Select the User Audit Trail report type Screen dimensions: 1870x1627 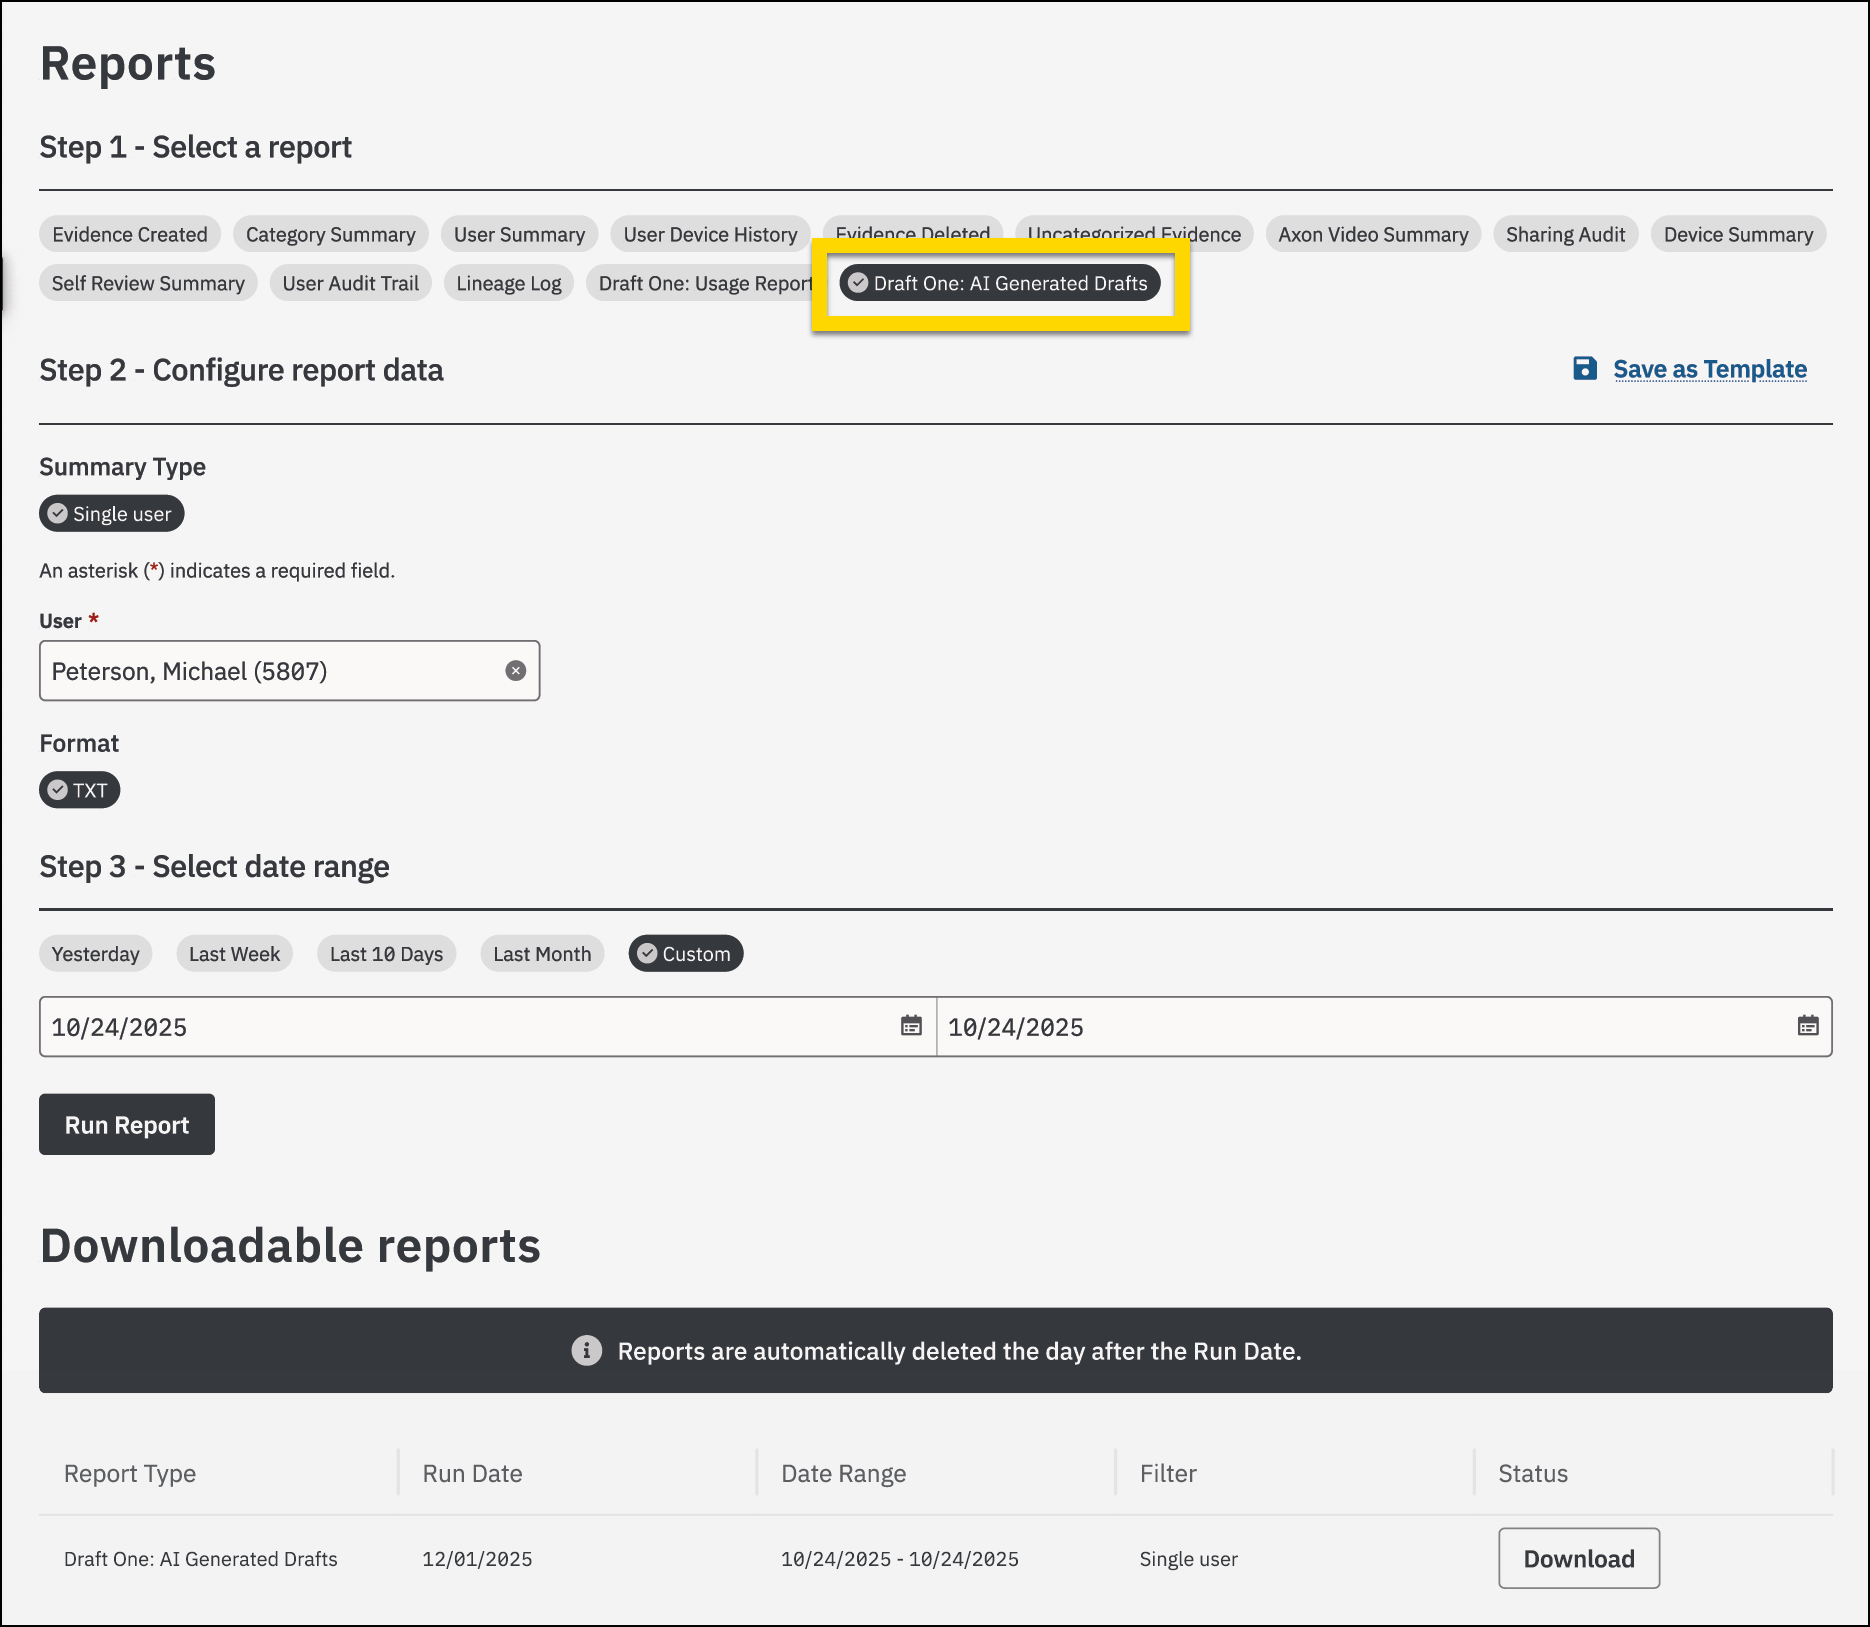click(351, 283)
